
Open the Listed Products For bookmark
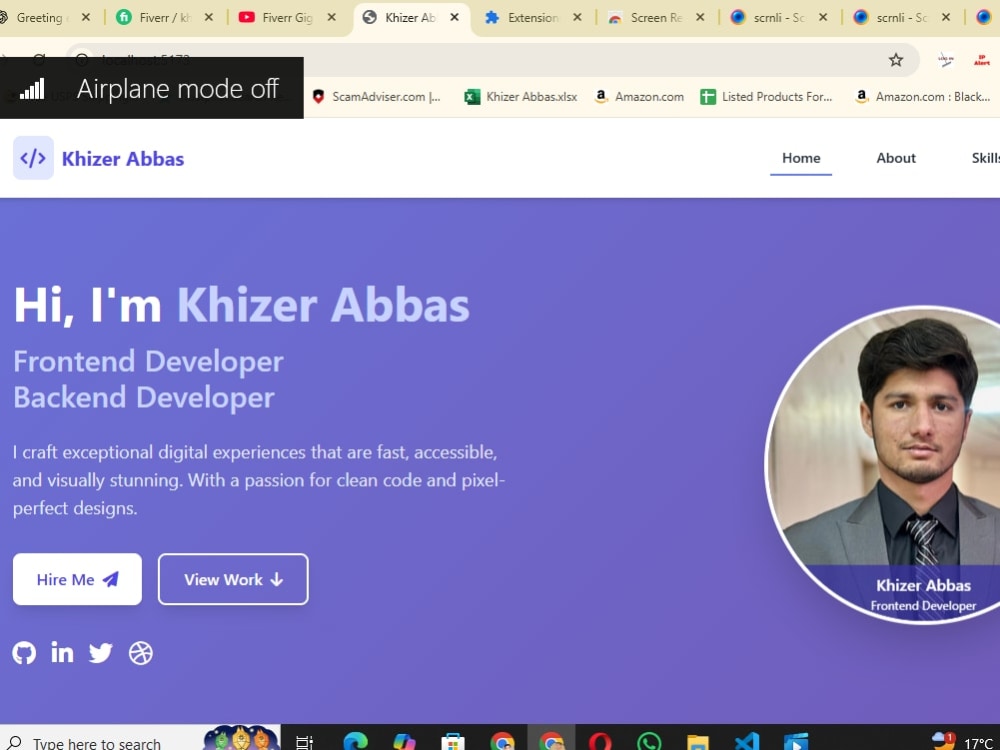767,96
